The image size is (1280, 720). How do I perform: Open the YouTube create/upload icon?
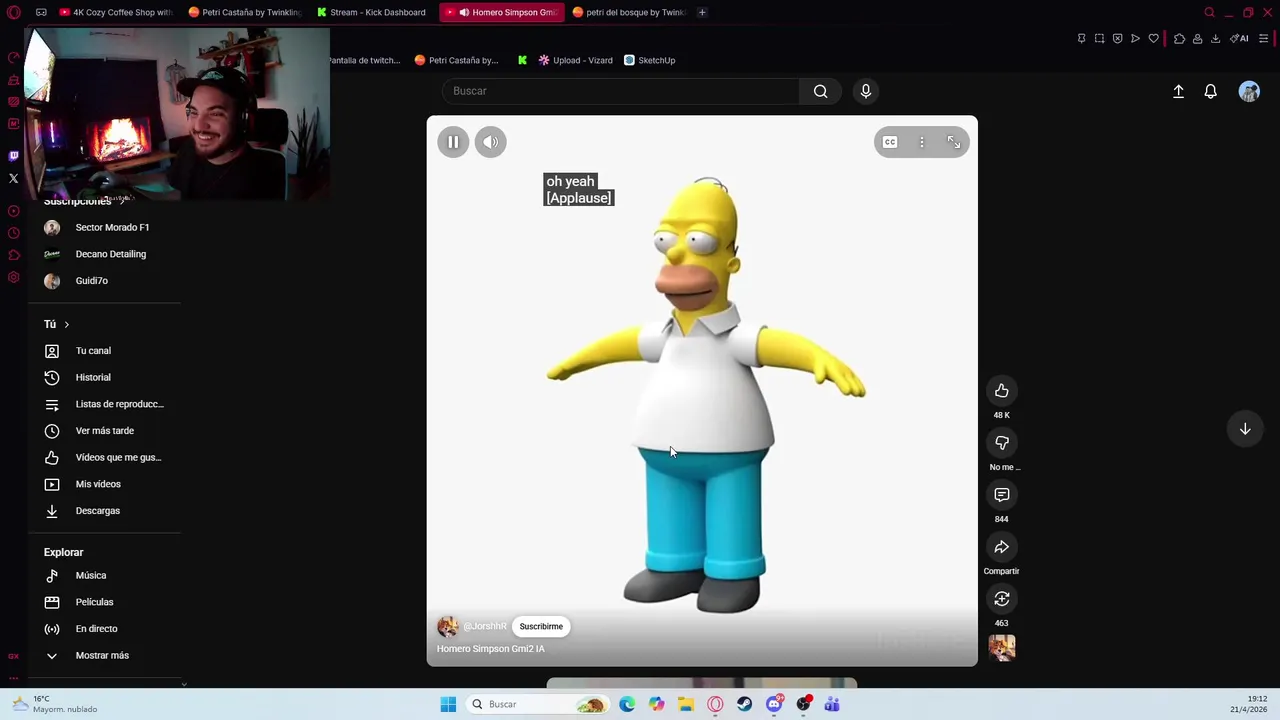pos(1179,91)
